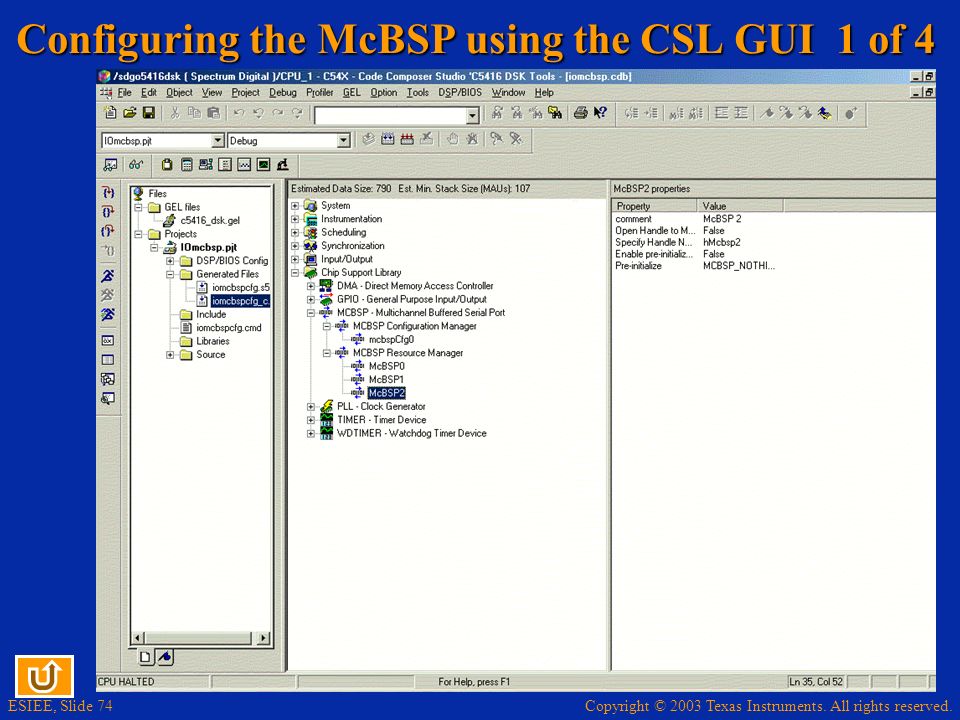The height and width of the screenshot is (720, 960).
Task: Click the View Registers icon in sidebar
Action: [108, 340]
